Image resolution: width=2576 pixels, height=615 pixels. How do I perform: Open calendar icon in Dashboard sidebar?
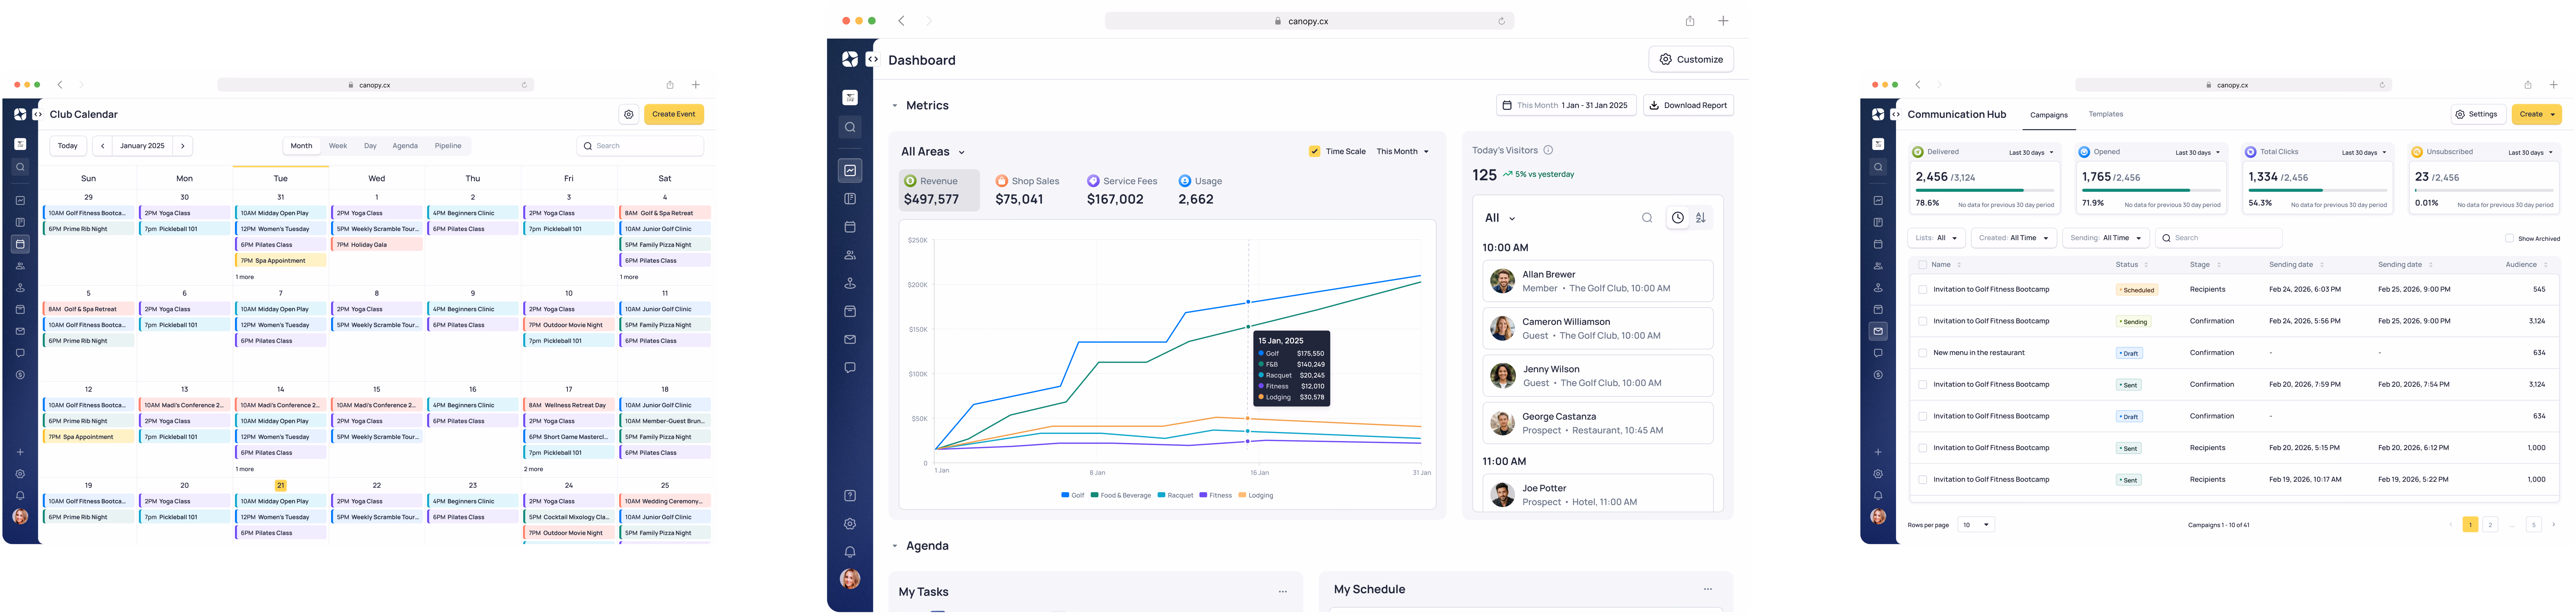850,227
